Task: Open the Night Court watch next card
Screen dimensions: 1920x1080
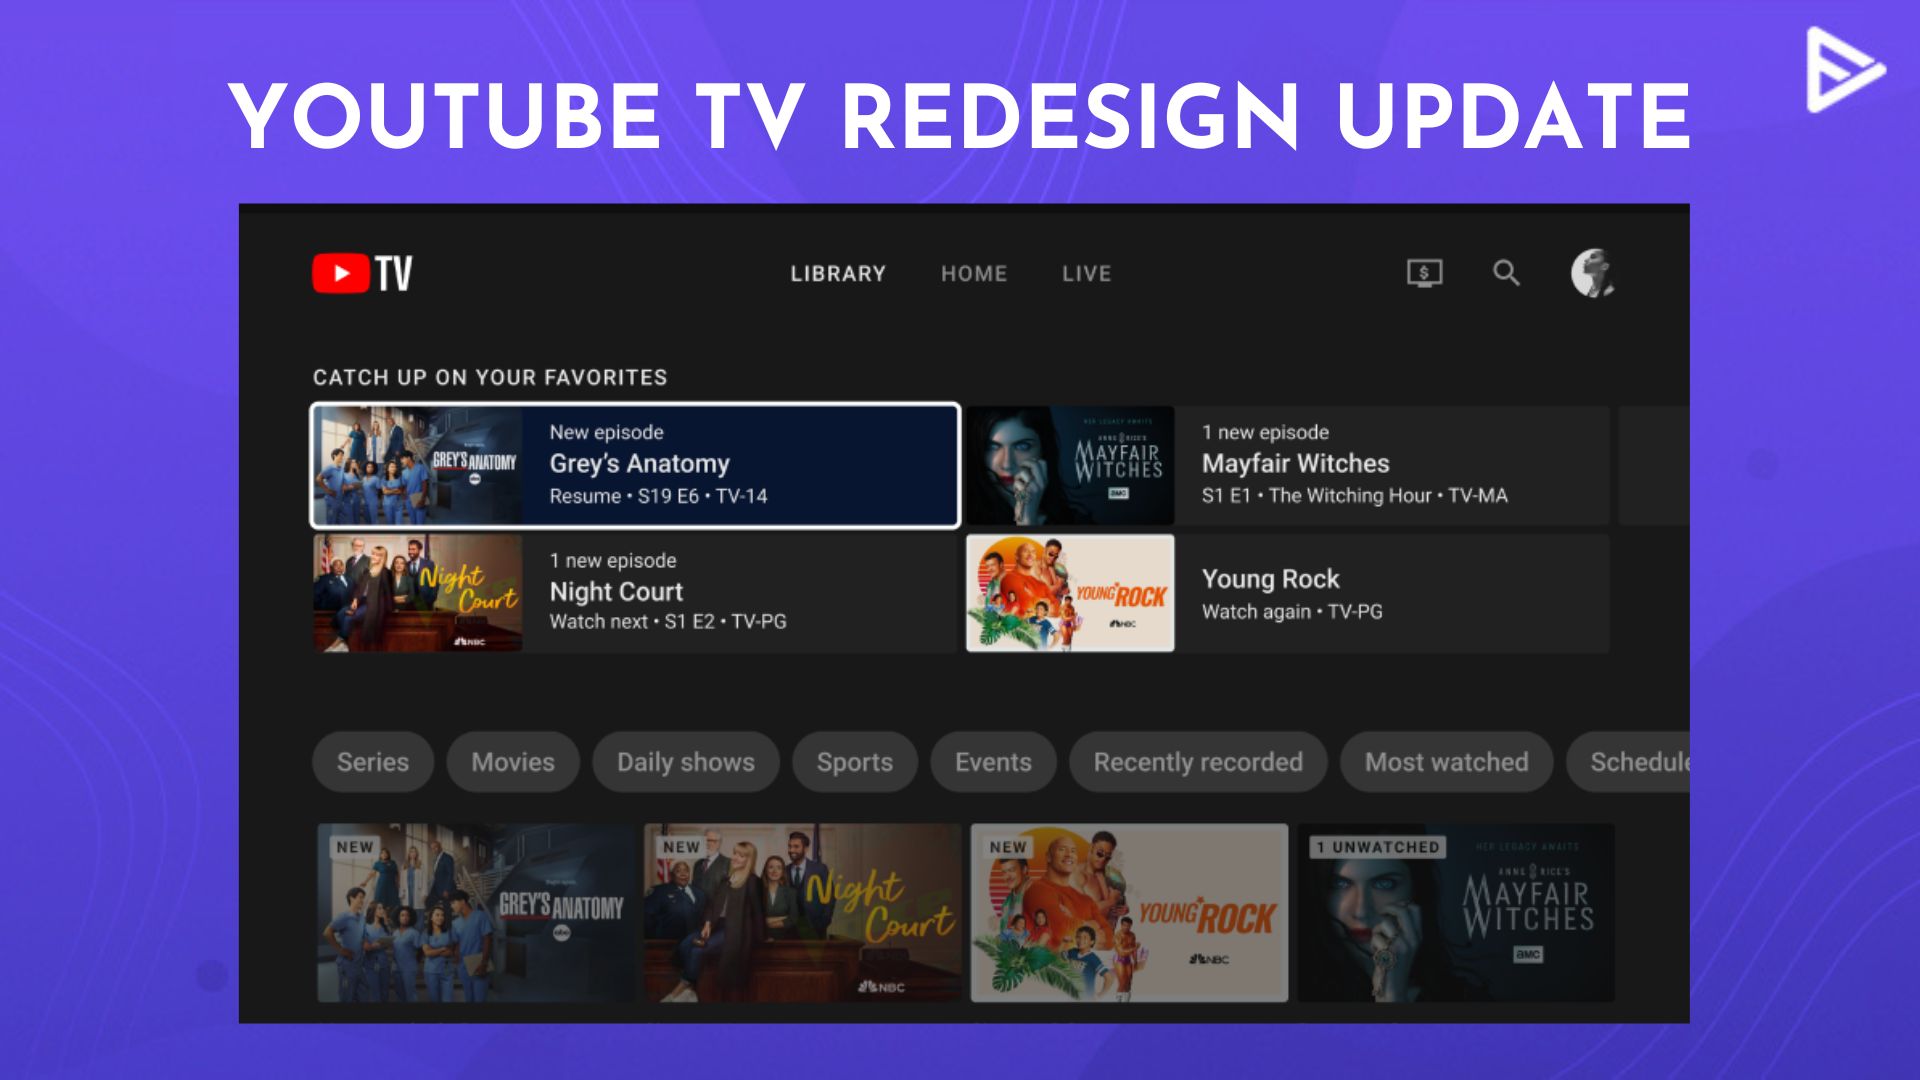Action: 636,593
